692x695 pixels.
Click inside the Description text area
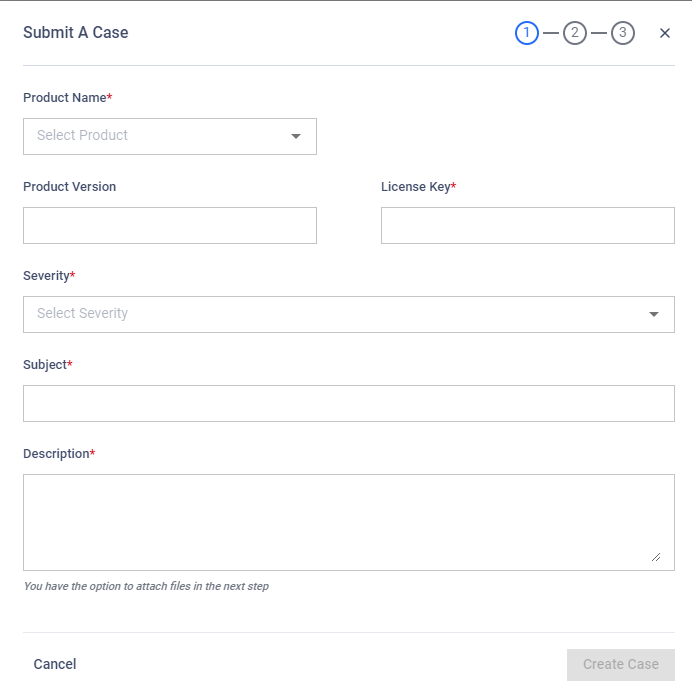tap(349, 523)
